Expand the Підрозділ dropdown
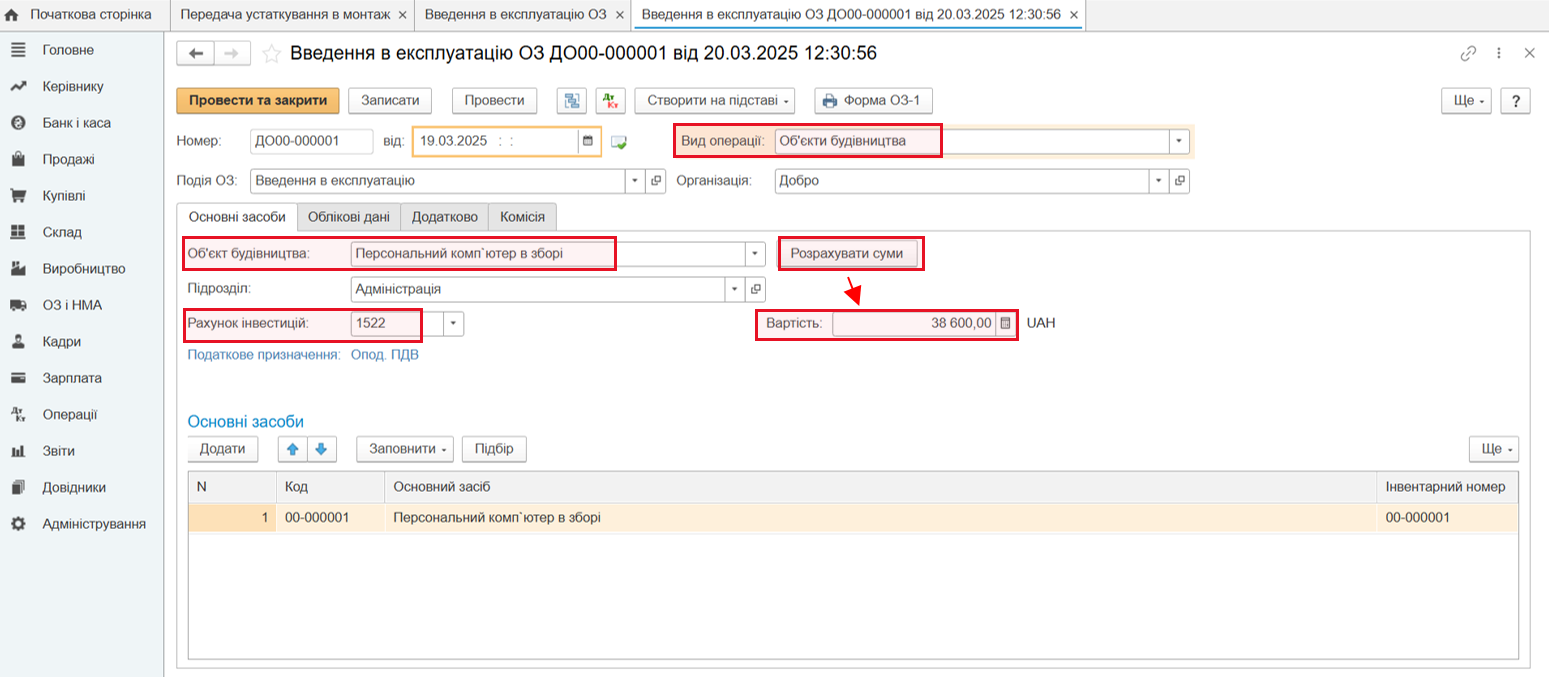Screen dimensions: 1549x677 pos(736,289)
